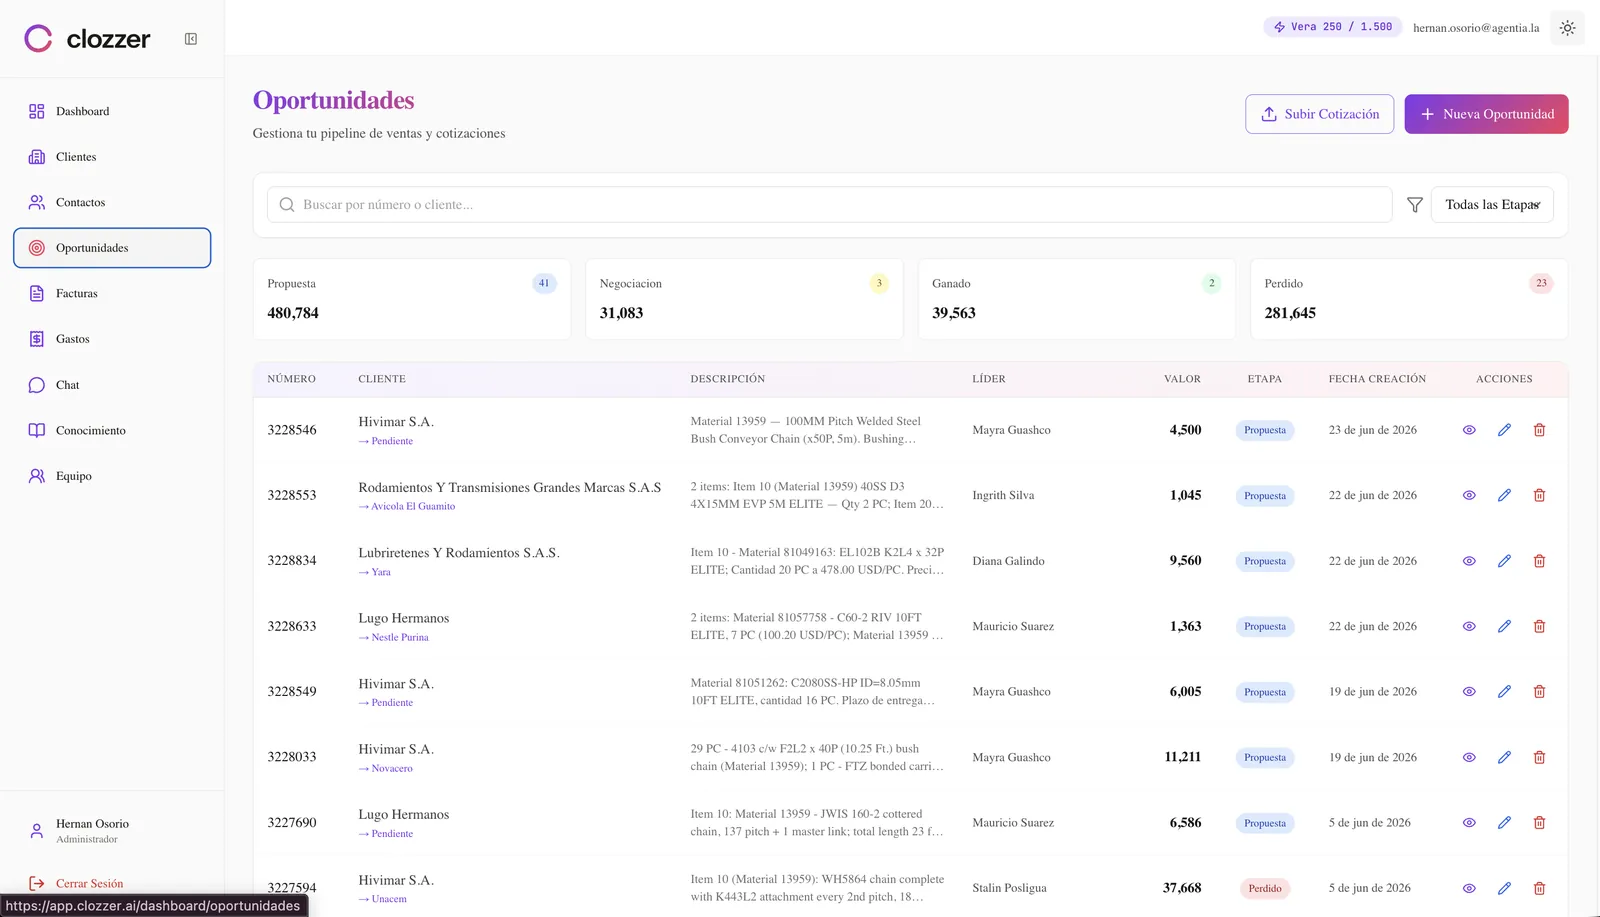Edit opportunity 3228033 with pencil icon
1600x917 pixels.
1504,758
